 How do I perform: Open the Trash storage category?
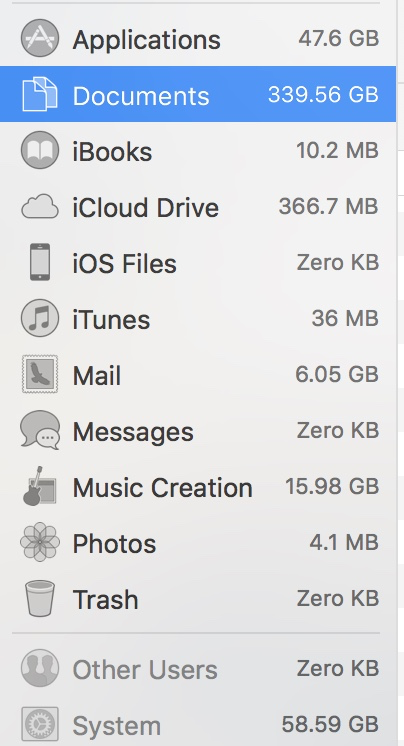point(198,599)
